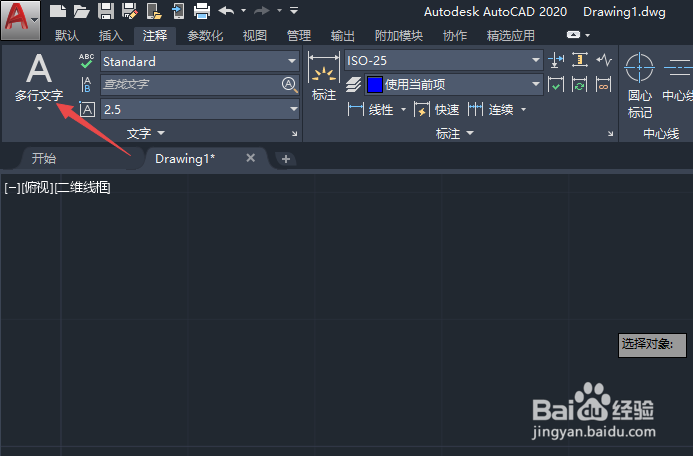
Task: Click the Plot printer icon
Action: pyautogui.click(x=202, y=11)
